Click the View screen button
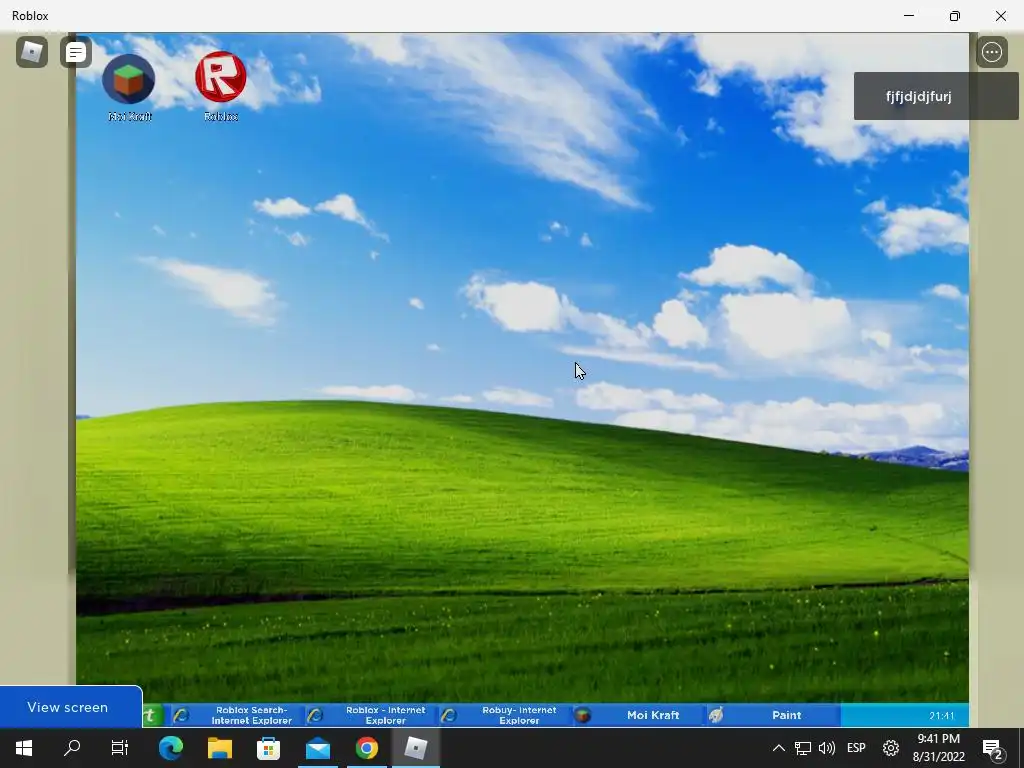The image size is (1024, 768). tap(71, 707)
